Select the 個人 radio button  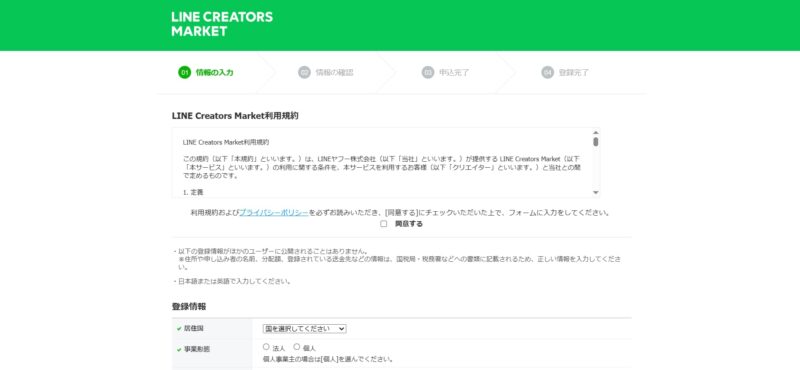296,347
